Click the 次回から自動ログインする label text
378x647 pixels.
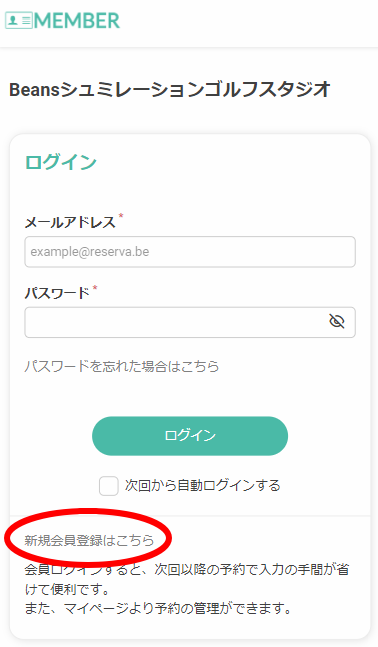pos(203,485)
